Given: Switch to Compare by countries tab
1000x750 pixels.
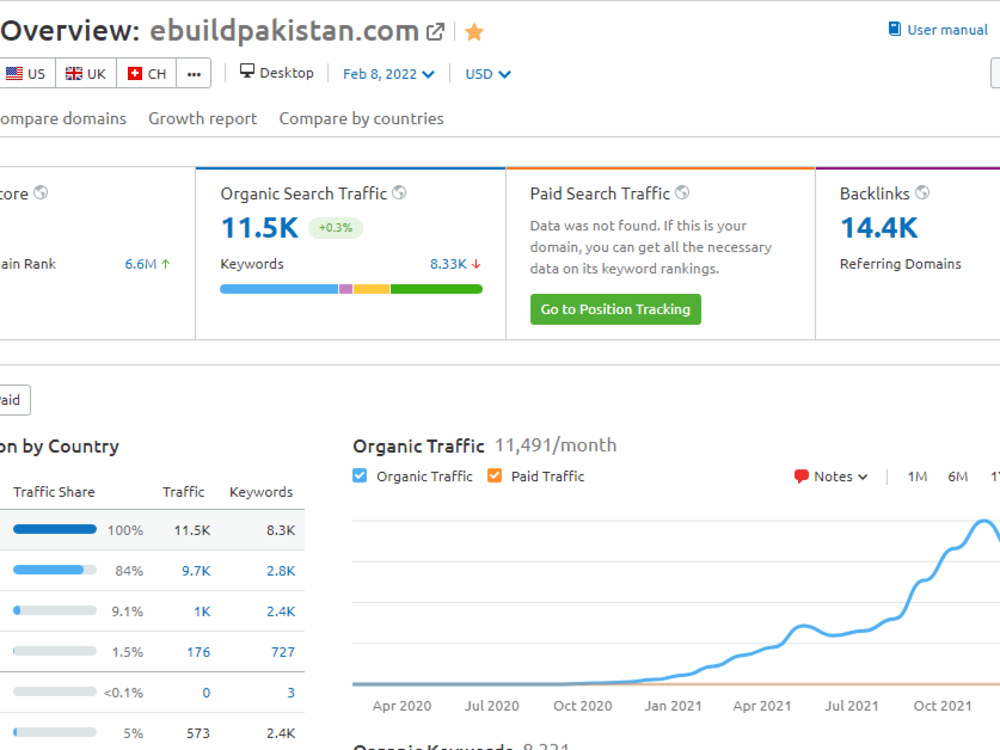Looking at the screenshot, I should click(x=361, y=119).
